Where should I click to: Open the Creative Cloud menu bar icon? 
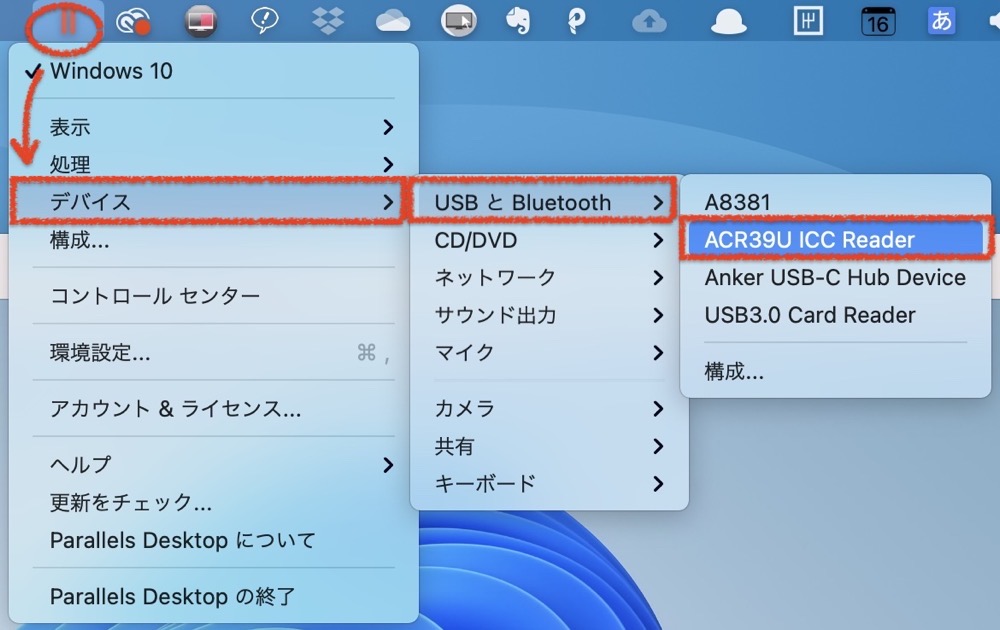(x=133, y=22)
